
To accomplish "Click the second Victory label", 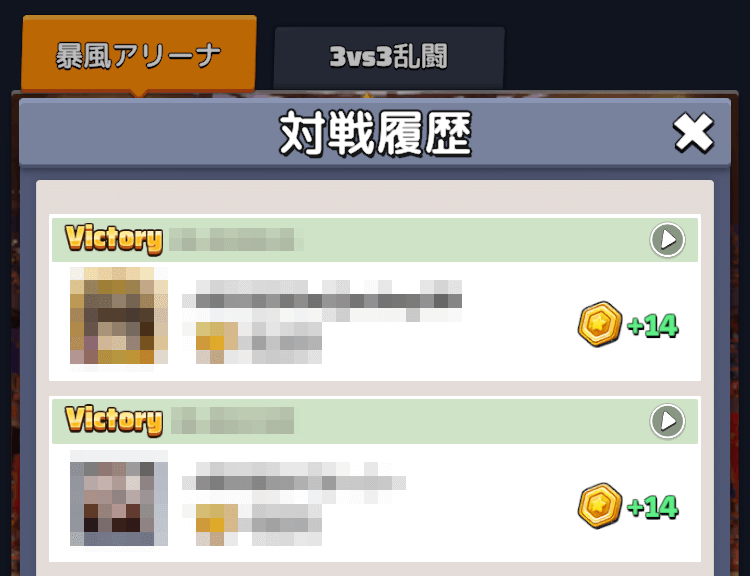I will (114, 421).
